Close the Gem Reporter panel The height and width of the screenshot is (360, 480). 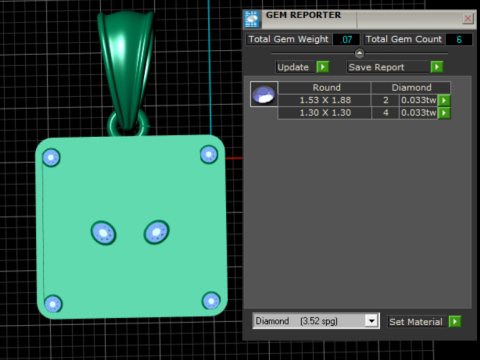pos(468,18)
